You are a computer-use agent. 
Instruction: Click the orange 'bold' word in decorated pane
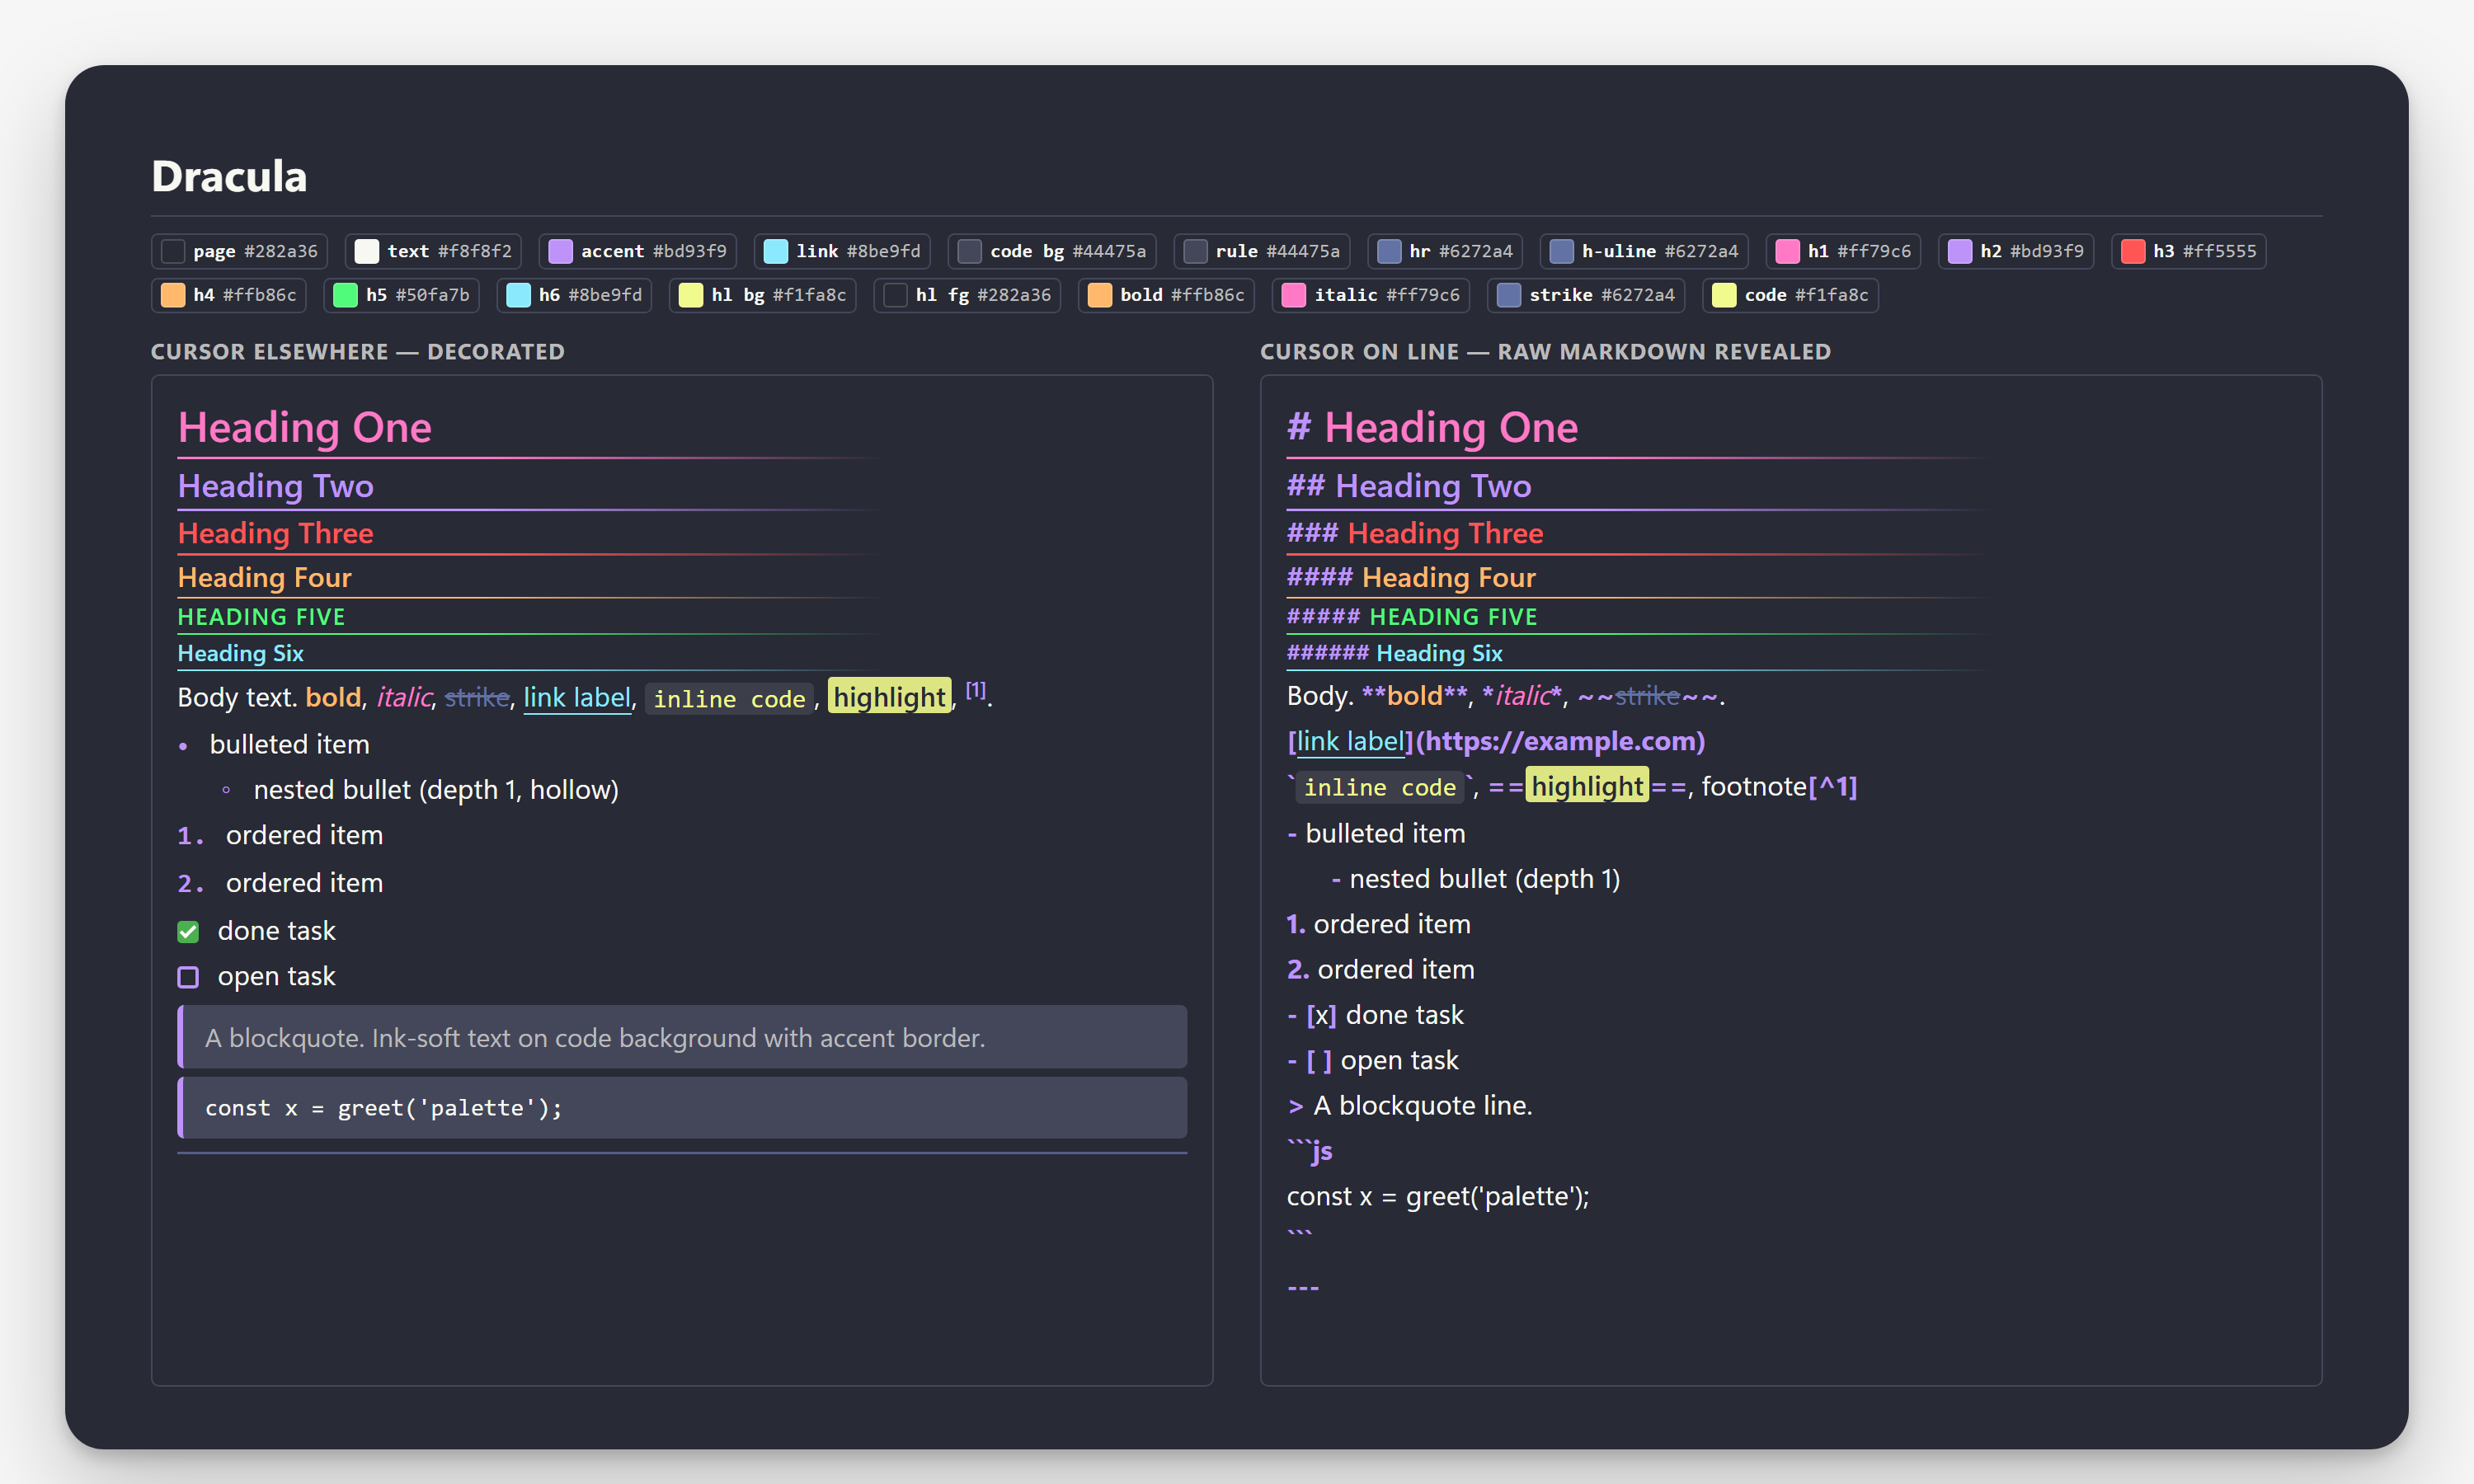[333, 697]
